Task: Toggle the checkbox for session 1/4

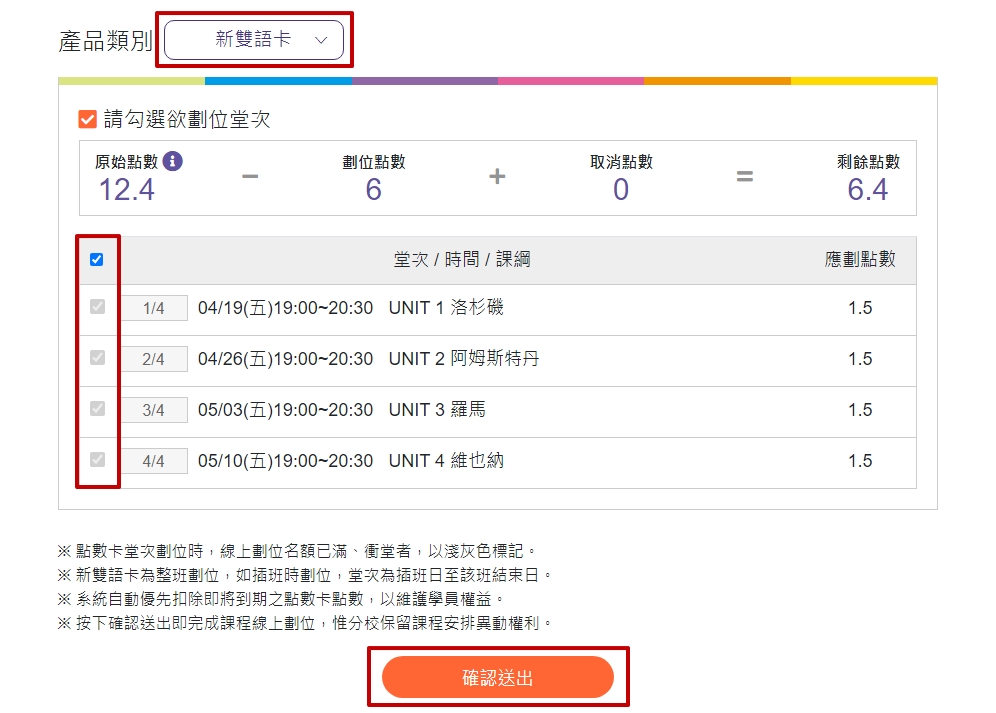Action: click(x=97, y=307)
